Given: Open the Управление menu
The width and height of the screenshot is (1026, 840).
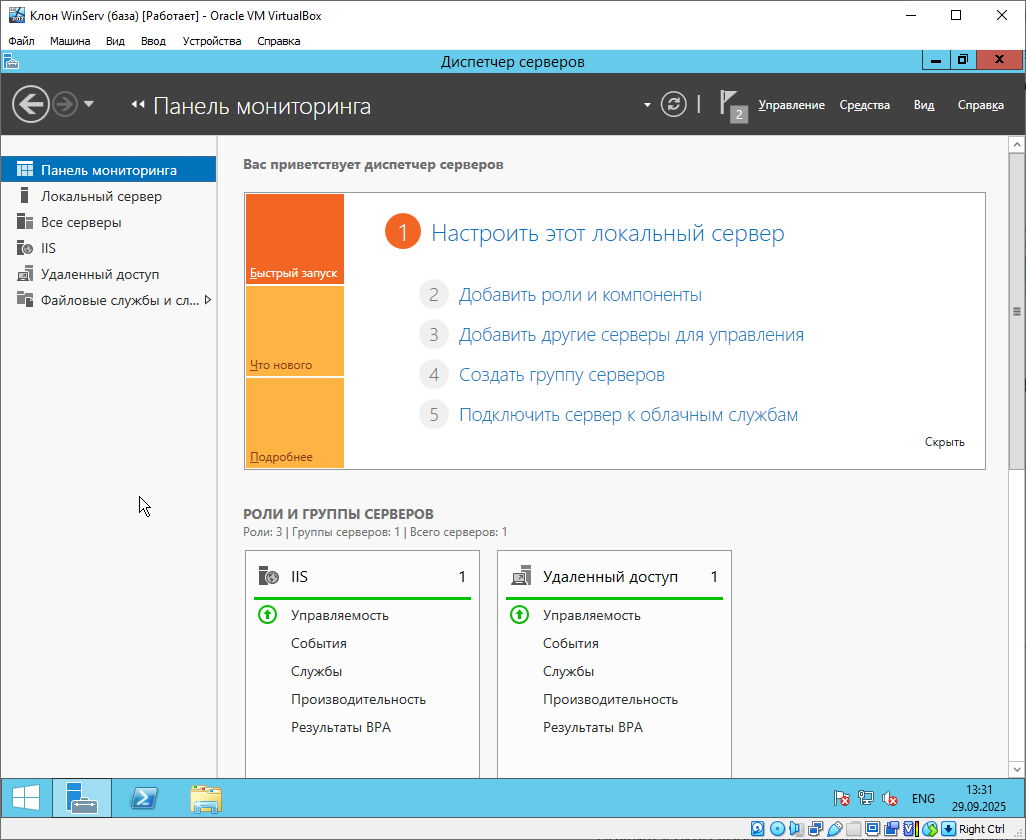Looking at the screenshot, I should coord(791,105).
